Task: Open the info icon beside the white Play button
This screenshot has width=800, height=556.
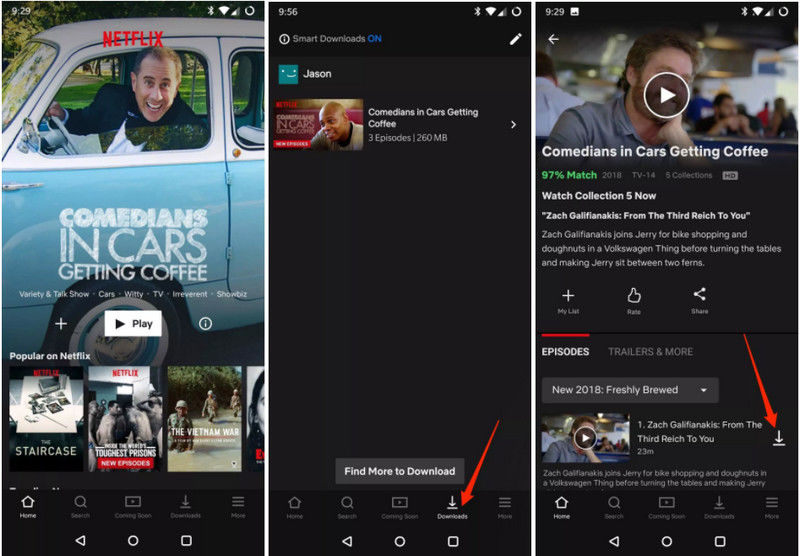Action: (205, 324)
